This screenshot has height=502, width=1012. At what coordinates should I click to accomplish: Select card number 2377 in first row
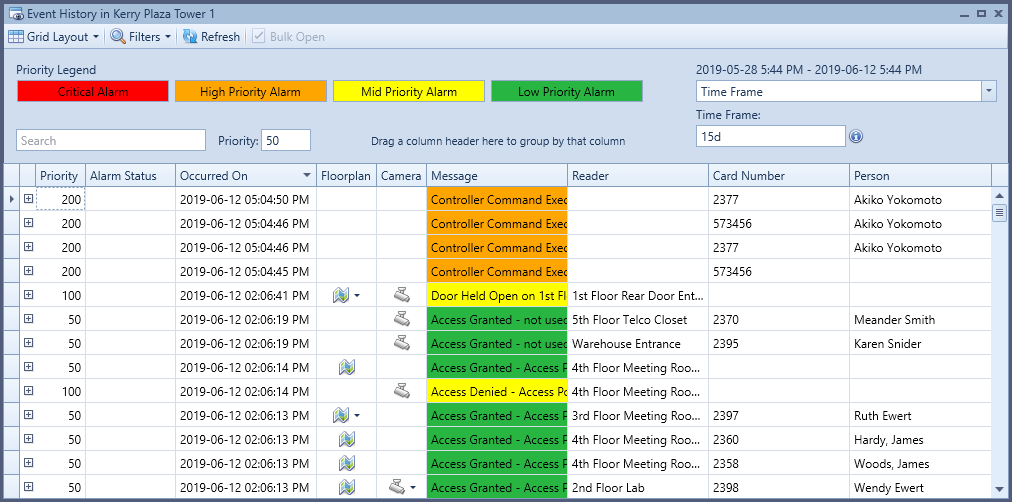[779, 199]
